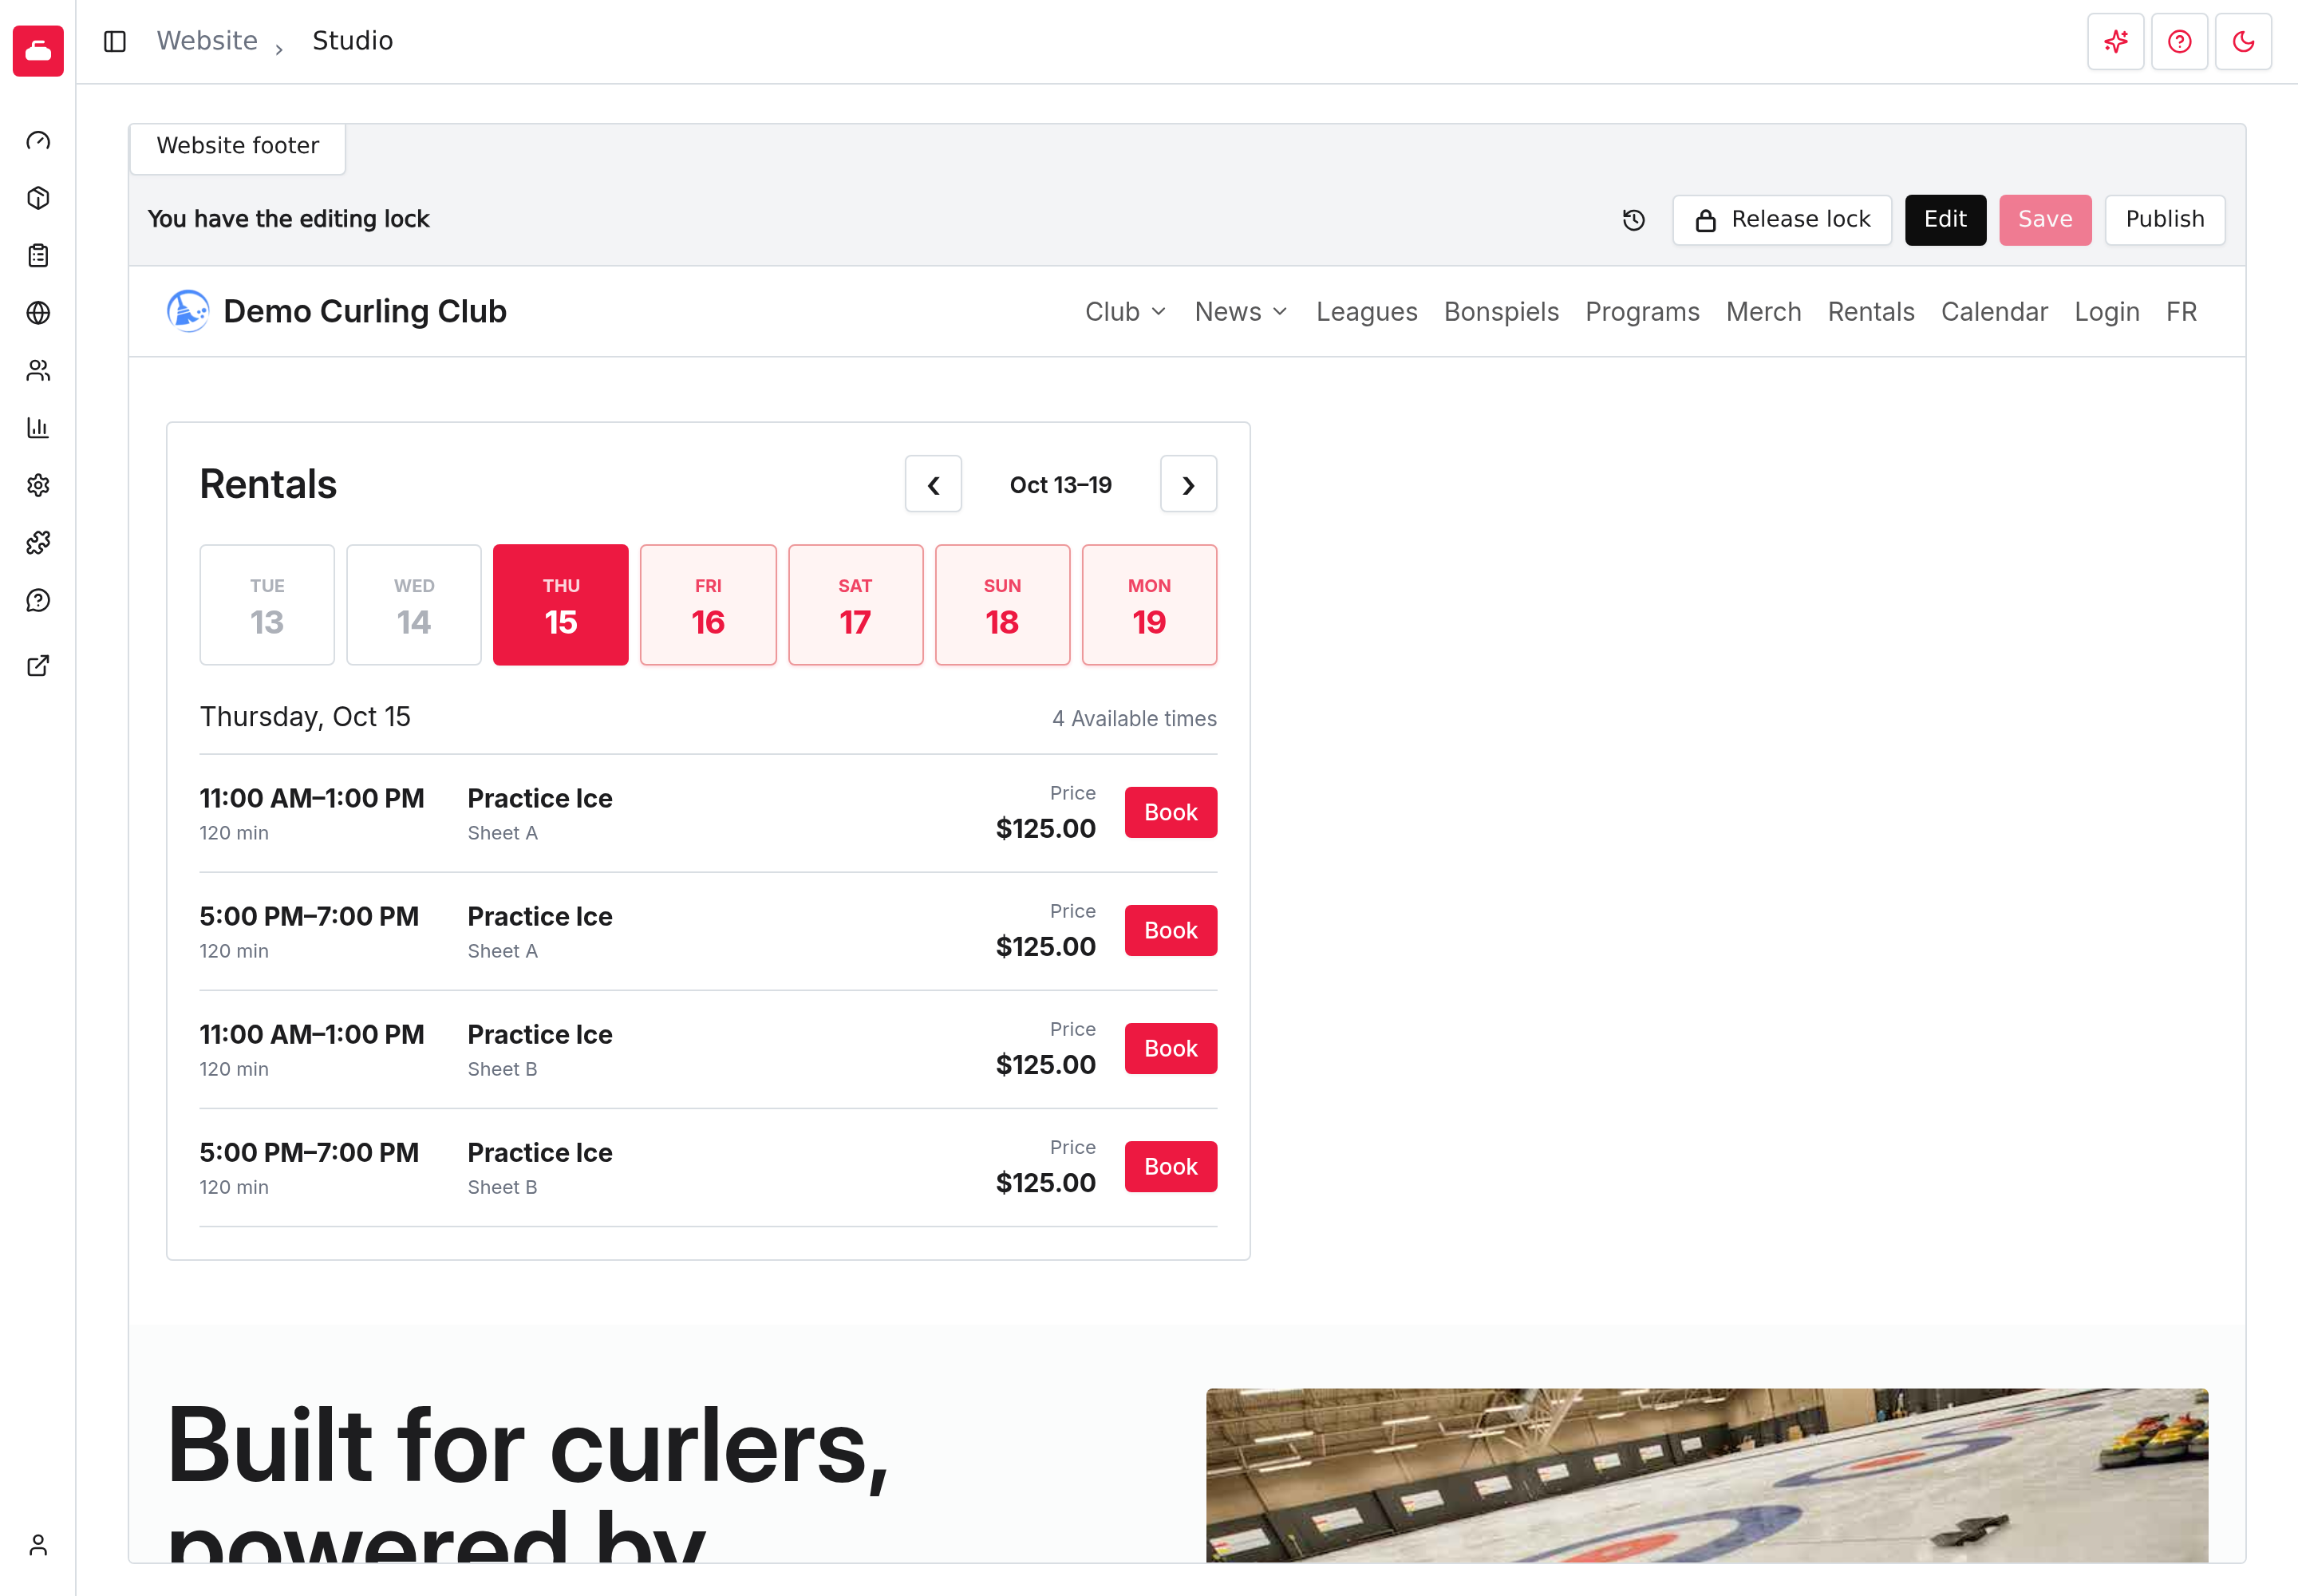Image resolution: width=2298 pixels, height=1596 pixels.
Task: Open the Rentals nav item
Action: pyautogui.click(x=1871, y=312)
